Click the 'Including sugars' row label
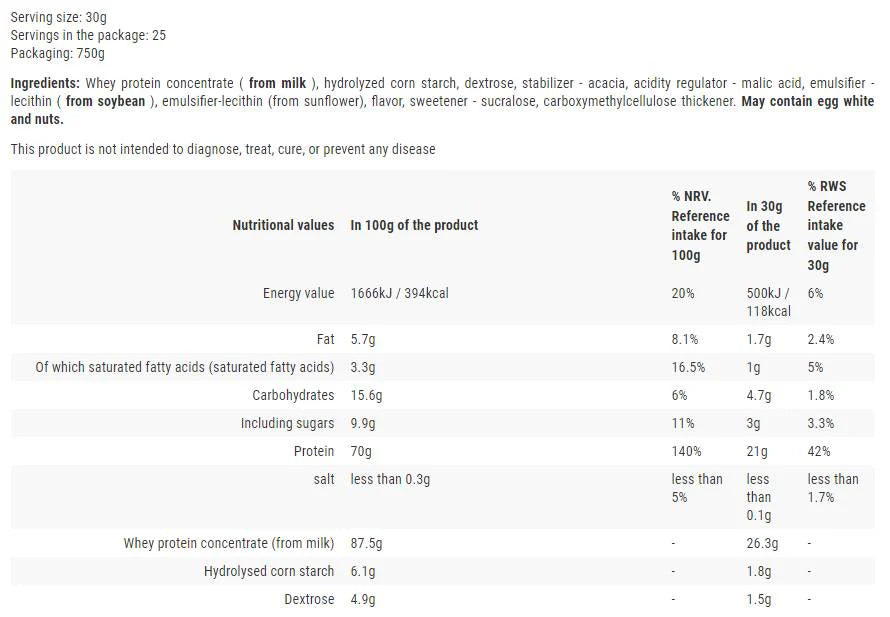Screen dimensions: 890x617 (287, 423)
